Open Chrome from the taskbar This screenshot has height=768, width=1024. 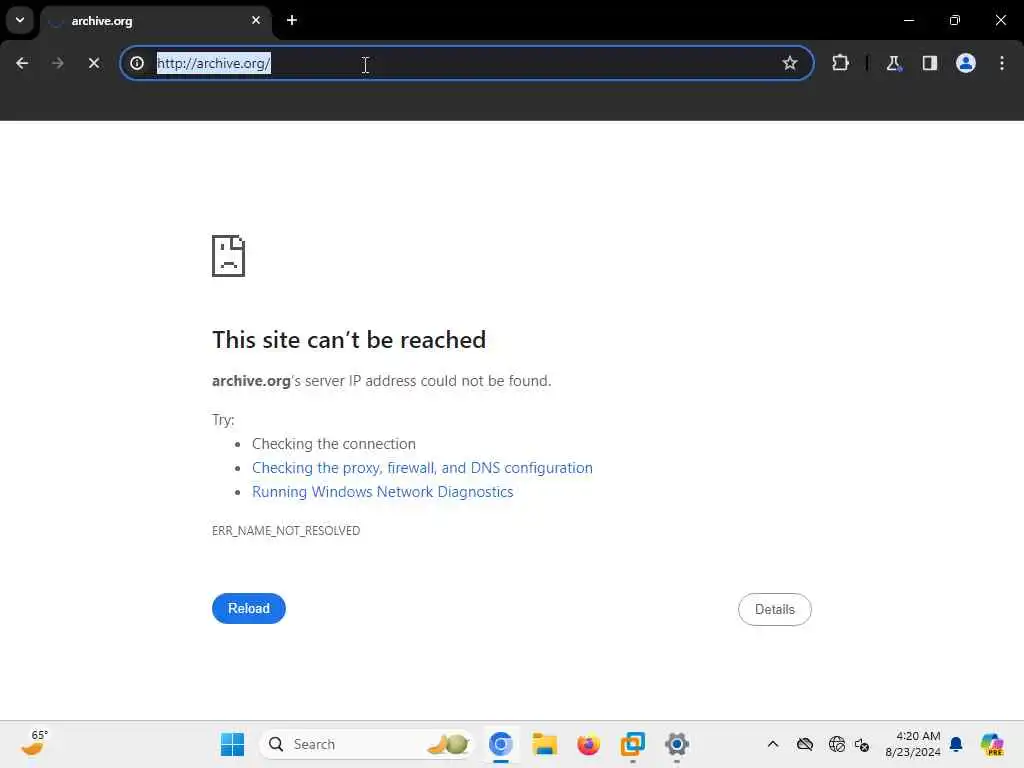501,744
